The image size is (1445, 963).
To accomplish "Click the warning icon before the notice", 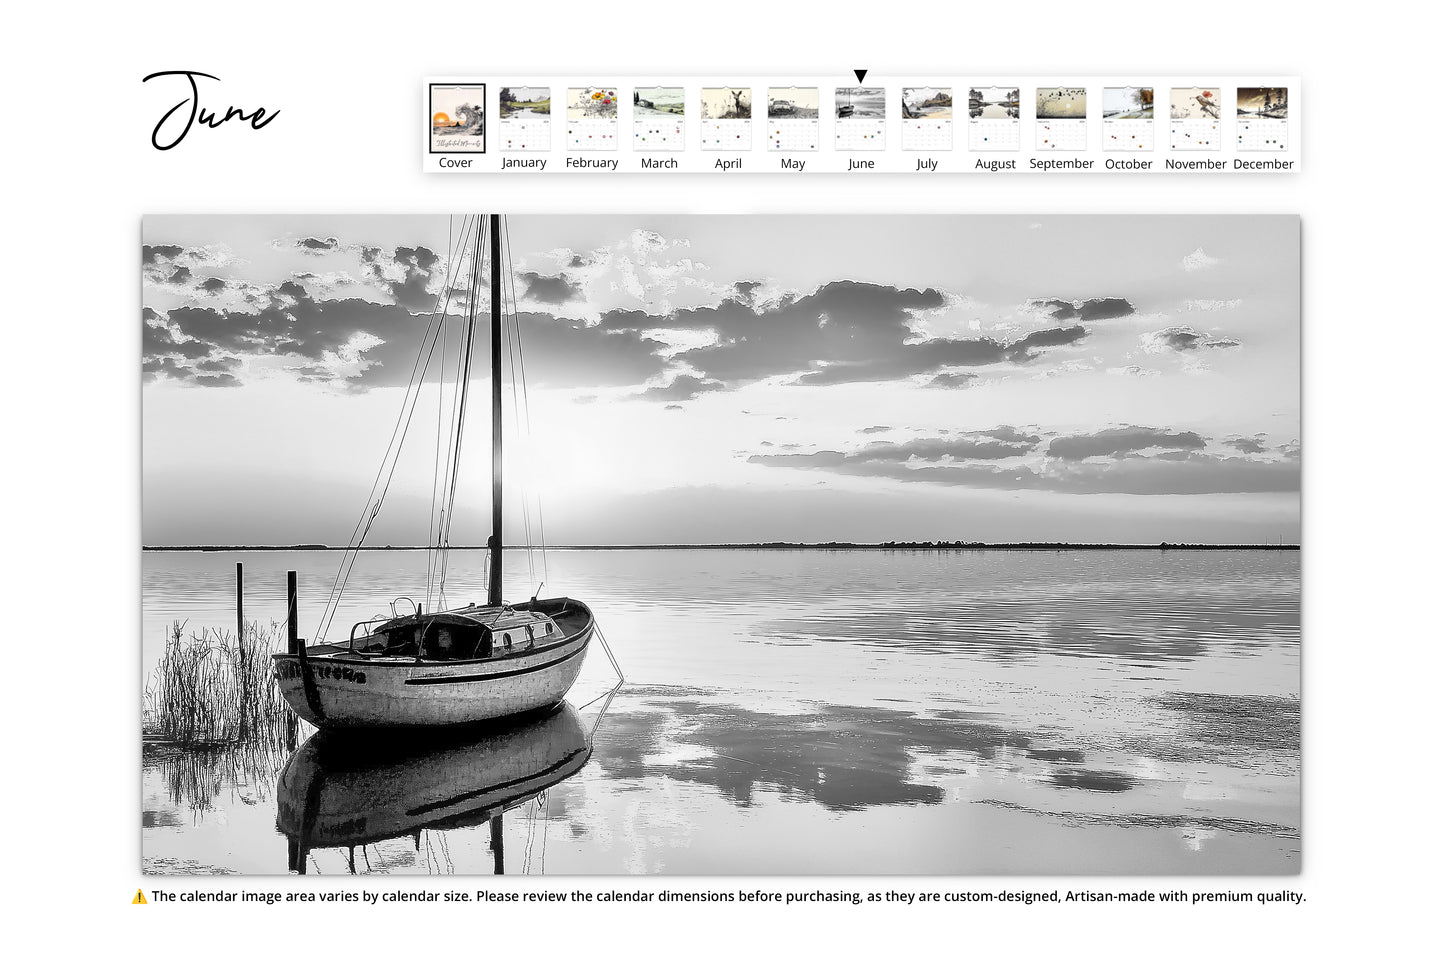I will tap(139, 897).
